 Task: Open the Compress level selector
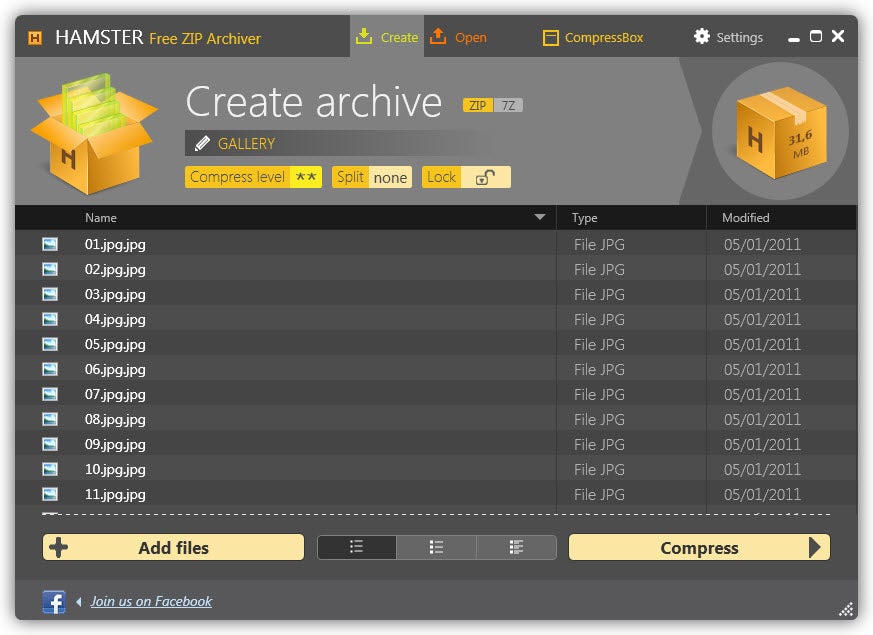tap(253, 177)
